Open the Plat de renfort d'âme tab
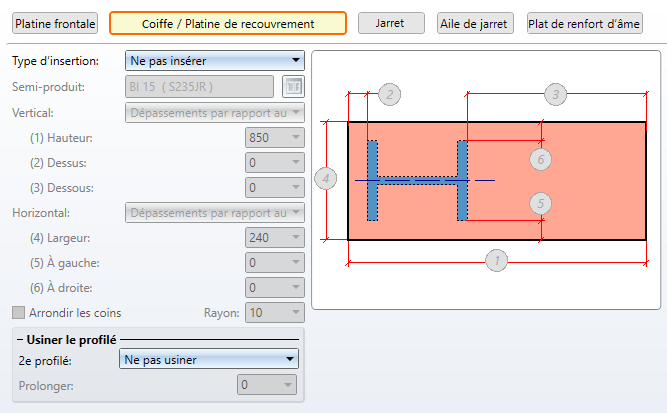Image resolution: width=667 pixels, height=413 pixels. (x=584, y=23)
